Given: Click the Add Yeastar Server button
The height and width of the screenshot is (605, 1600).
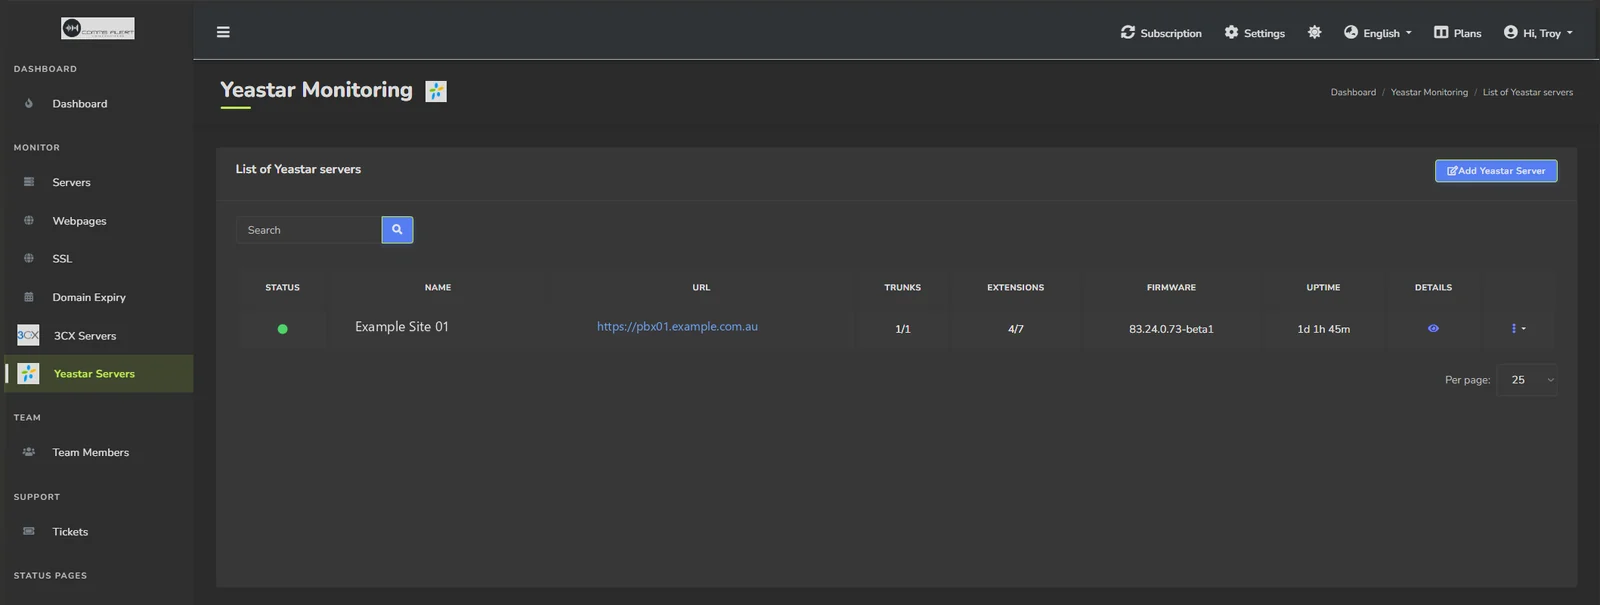Looking at the screenshot, I should (1496, 171).
